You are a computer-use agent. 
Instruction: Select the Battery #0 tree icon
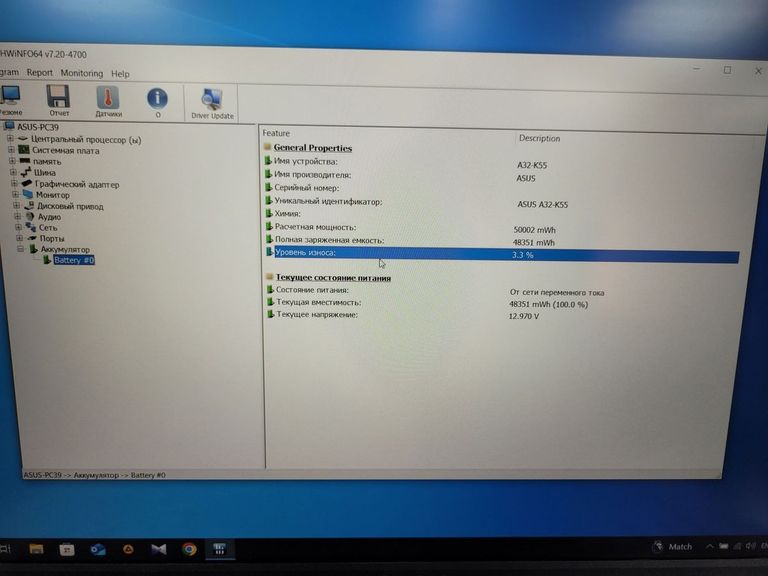[x=46, y=260]
